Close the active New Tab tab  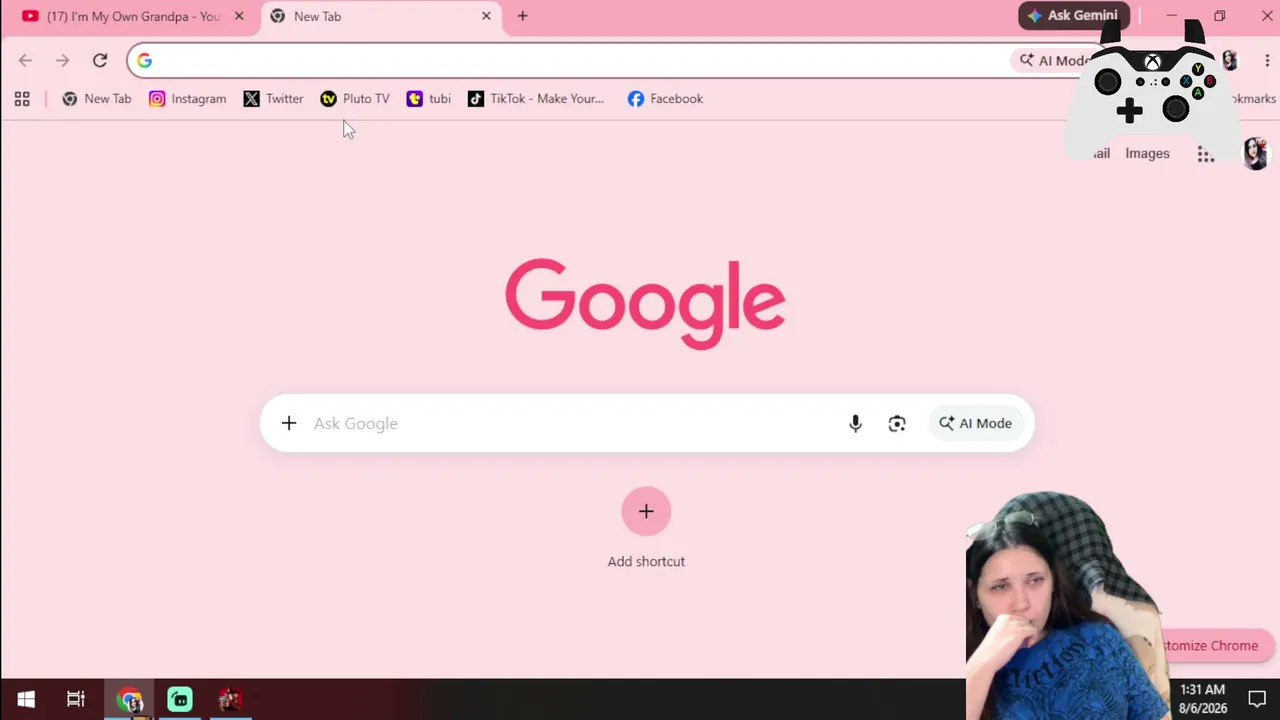click(x=486, y=16)
